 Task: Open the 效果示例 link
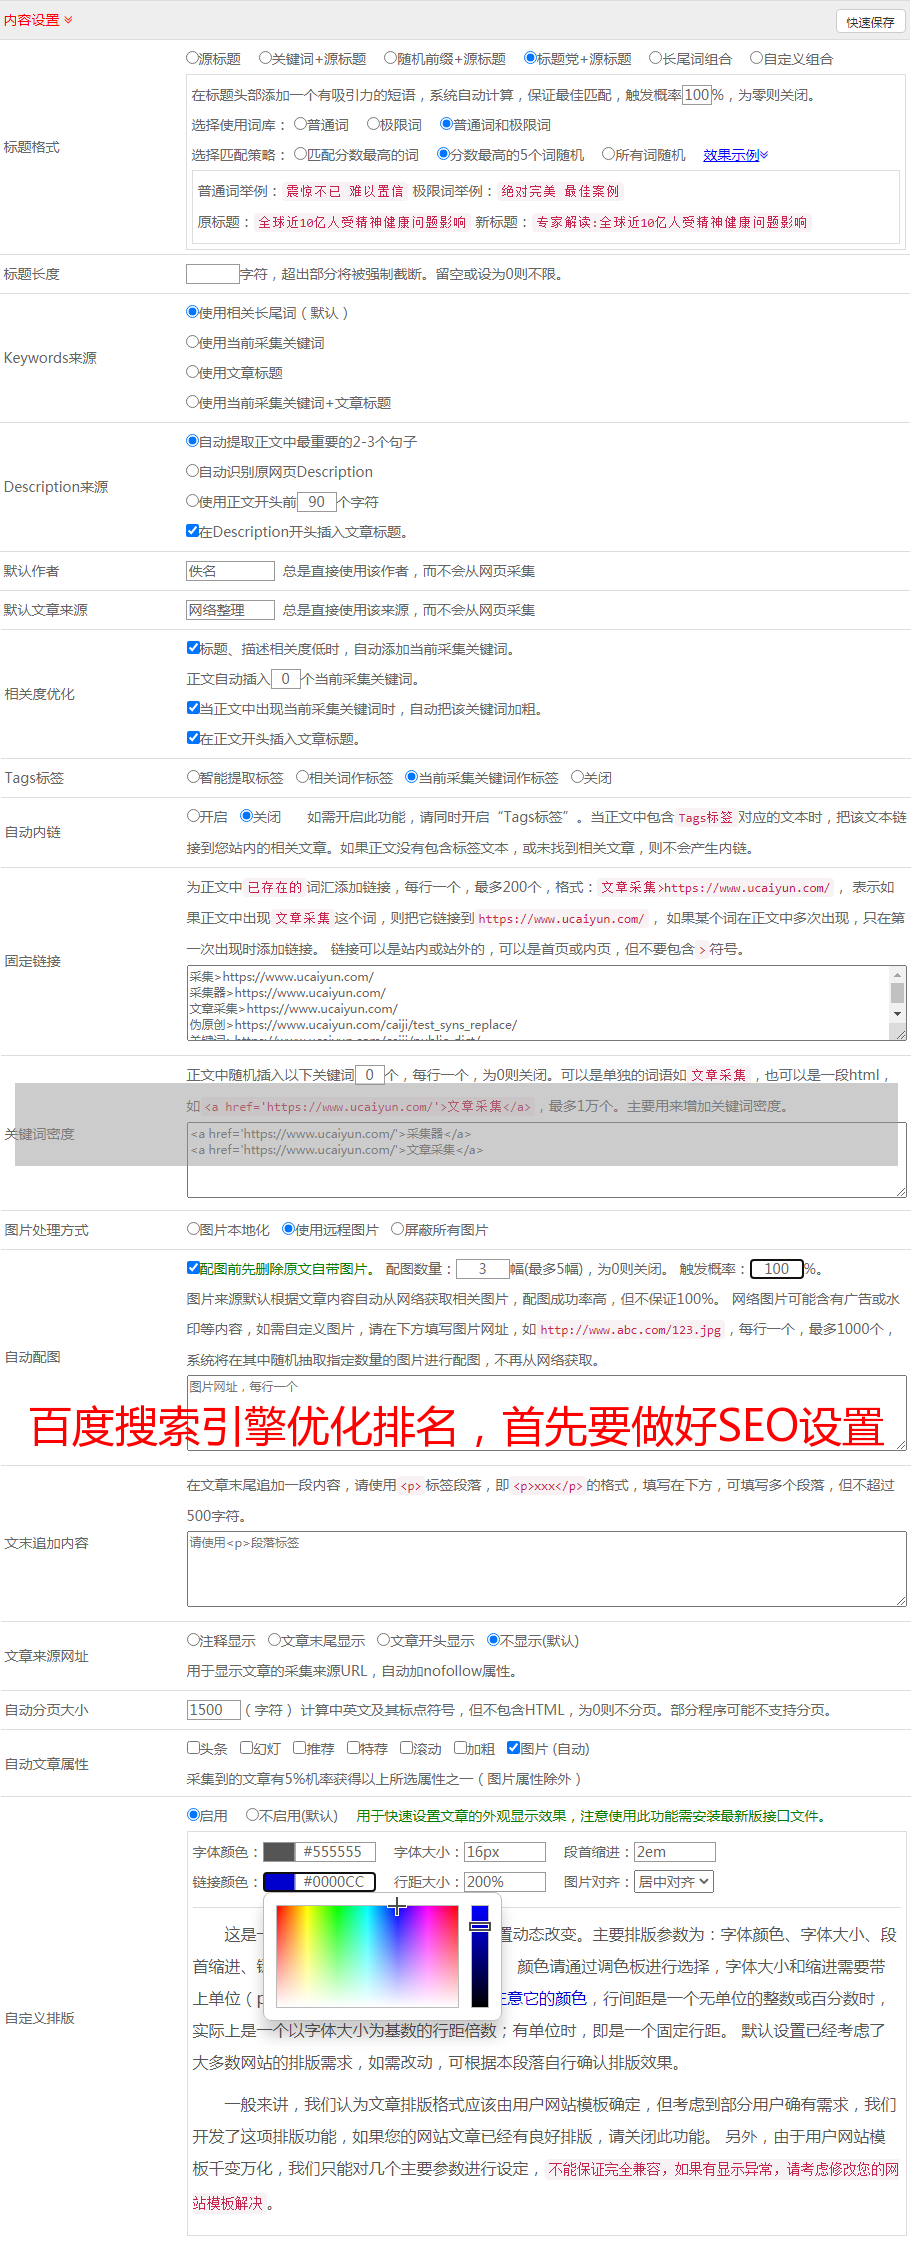coord(735,154)
